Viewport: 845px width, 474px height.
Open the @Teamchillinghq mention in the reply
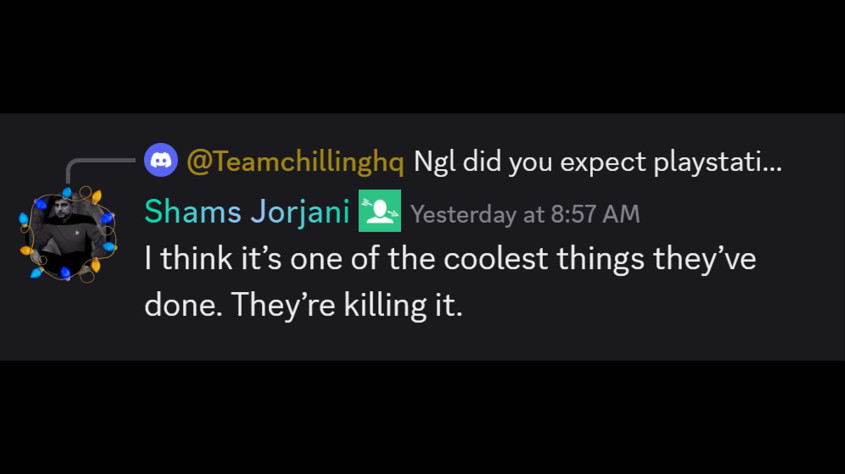coord(295,161)
